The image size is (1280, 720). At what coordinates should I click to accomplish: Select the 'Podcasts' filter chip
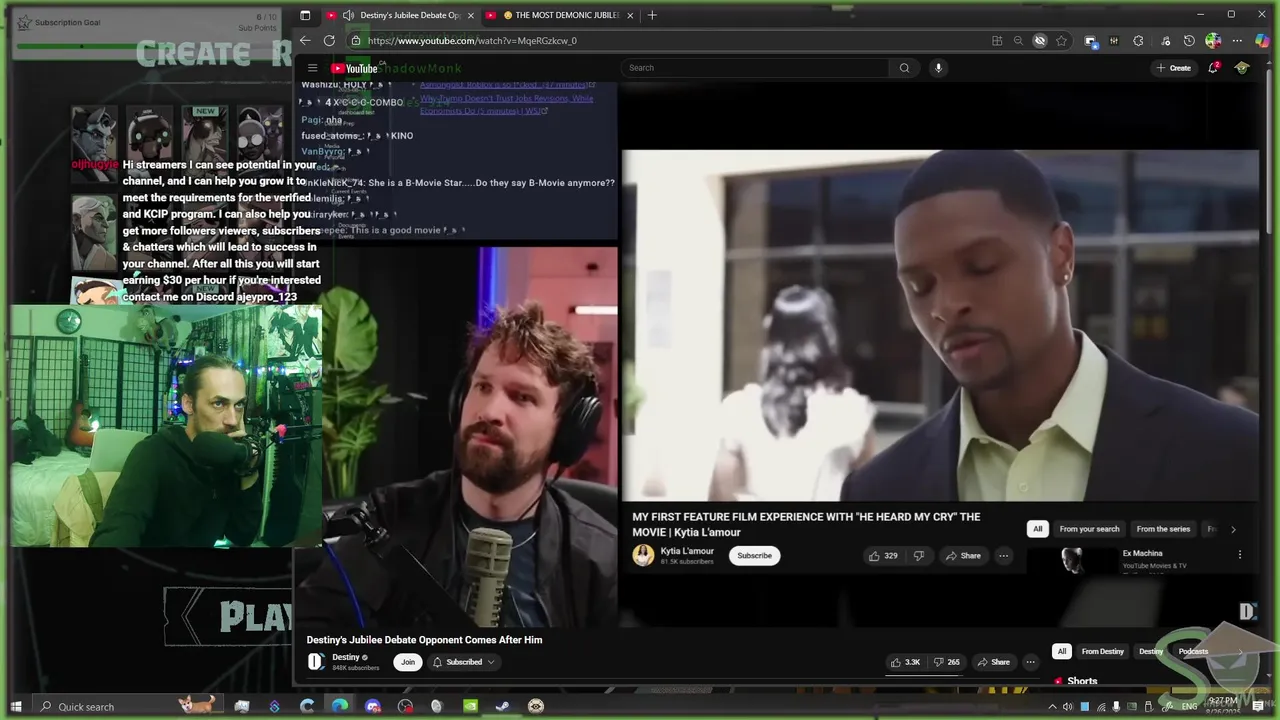click(x=1193, y=652)
